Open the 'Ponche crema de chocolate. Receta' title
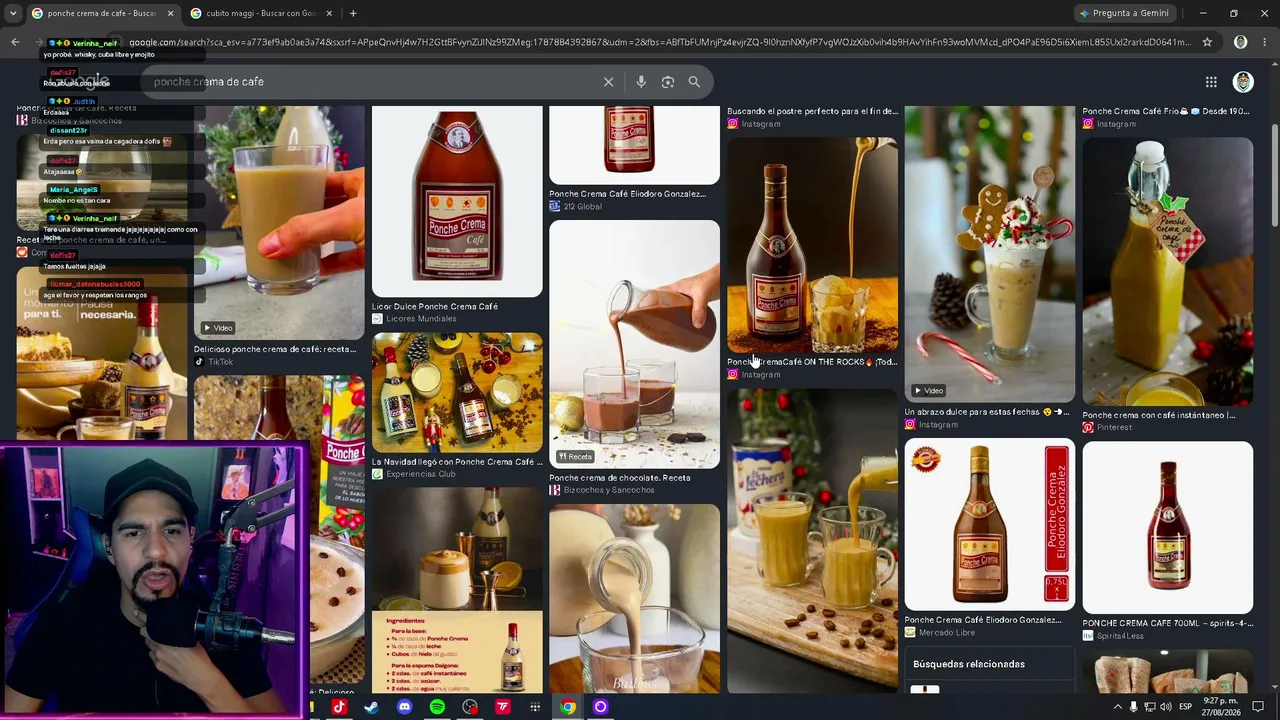 (x=620, y=478)
